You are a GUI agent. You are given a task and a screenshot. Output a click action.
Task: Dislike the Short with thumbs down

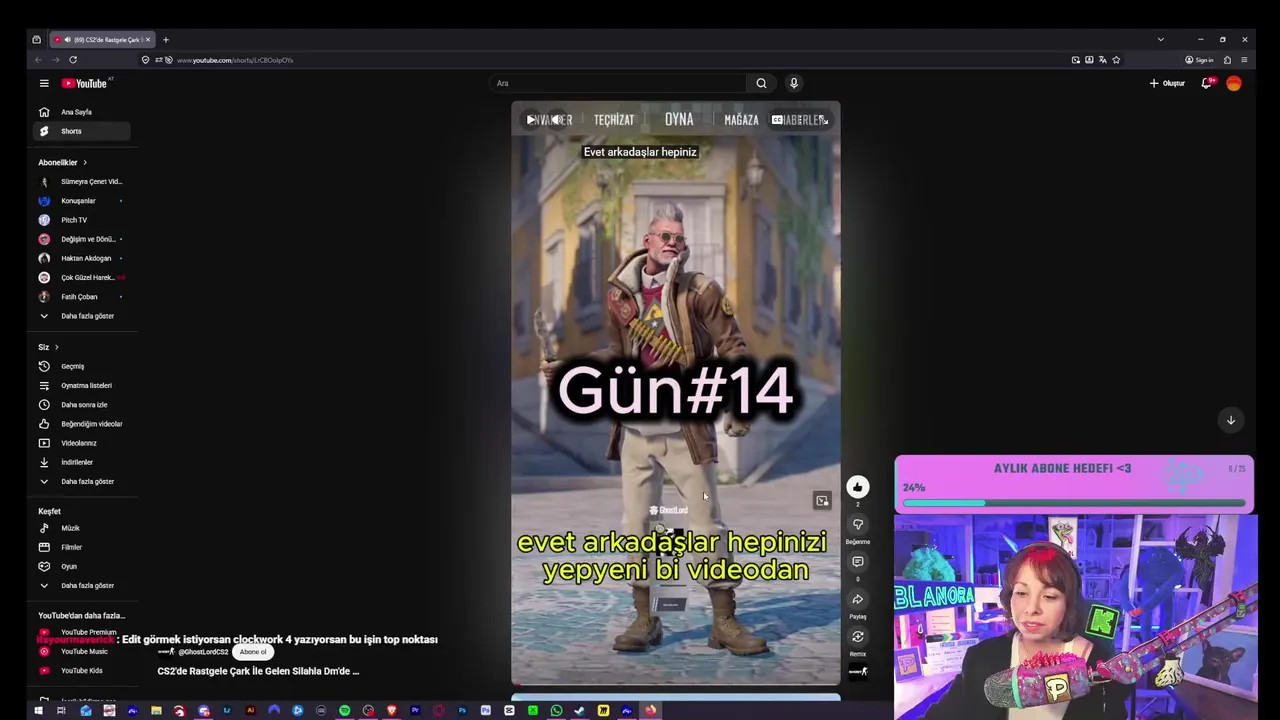pos(857,524)
